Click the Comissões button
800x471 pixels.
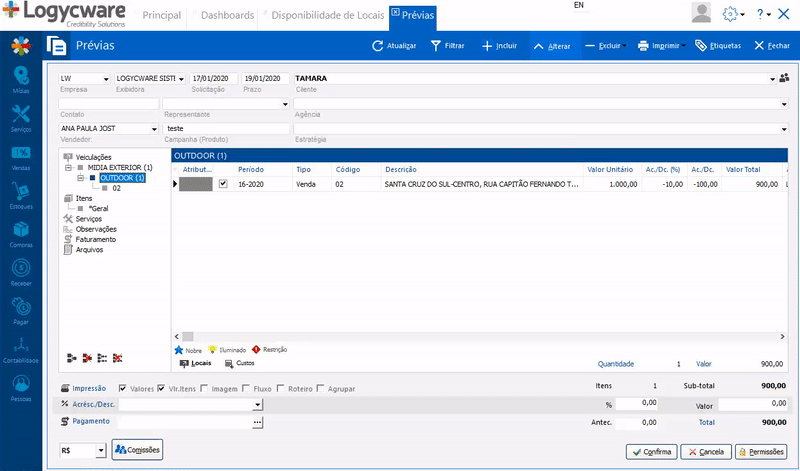138,450
